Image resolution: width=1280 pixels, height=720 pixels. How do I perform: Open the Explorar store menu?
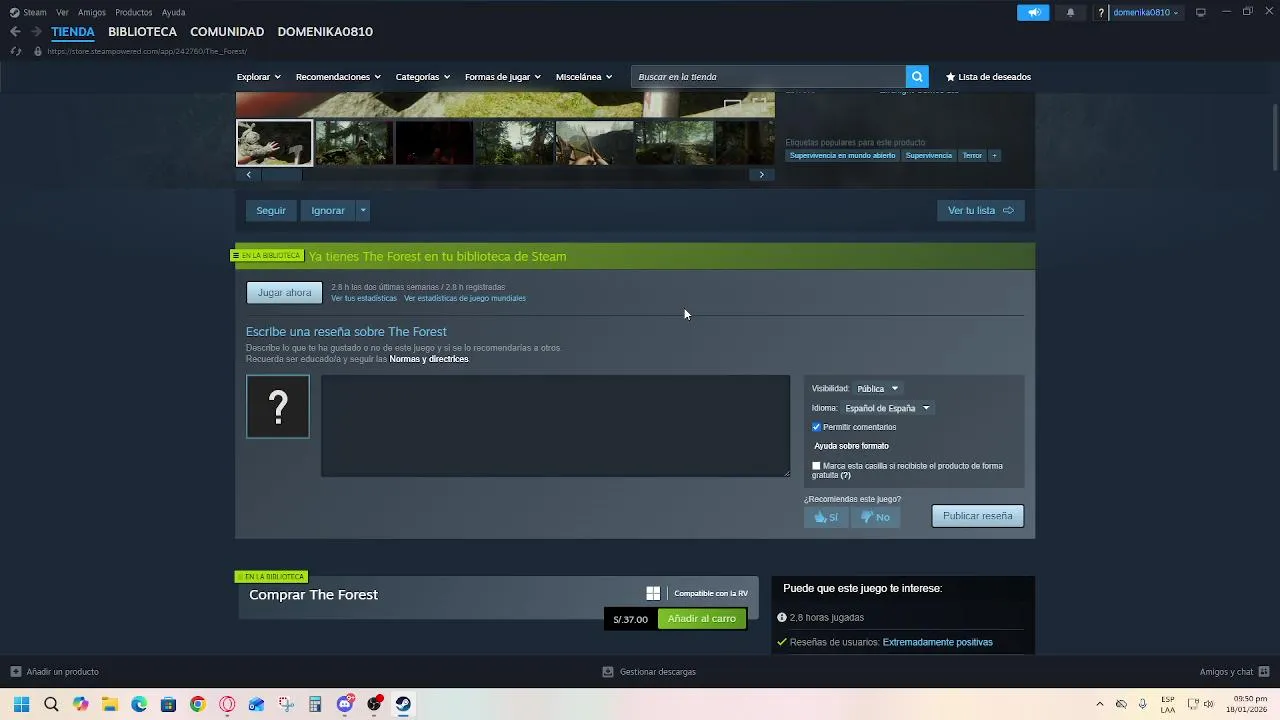pyautogui.click(x=258, y=77)
